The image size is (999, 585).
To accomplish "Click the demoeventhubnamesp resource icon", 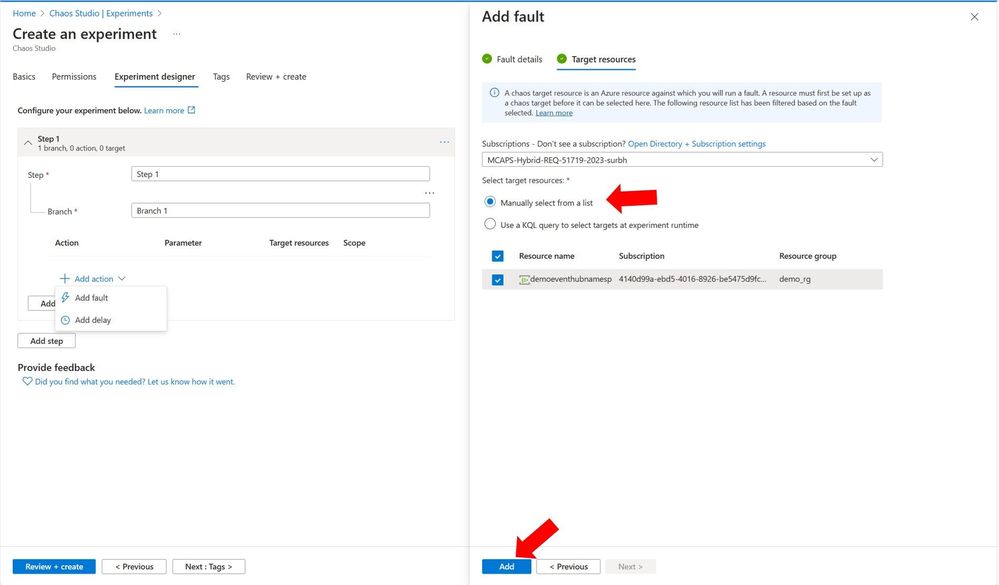I will pos(524,279).
